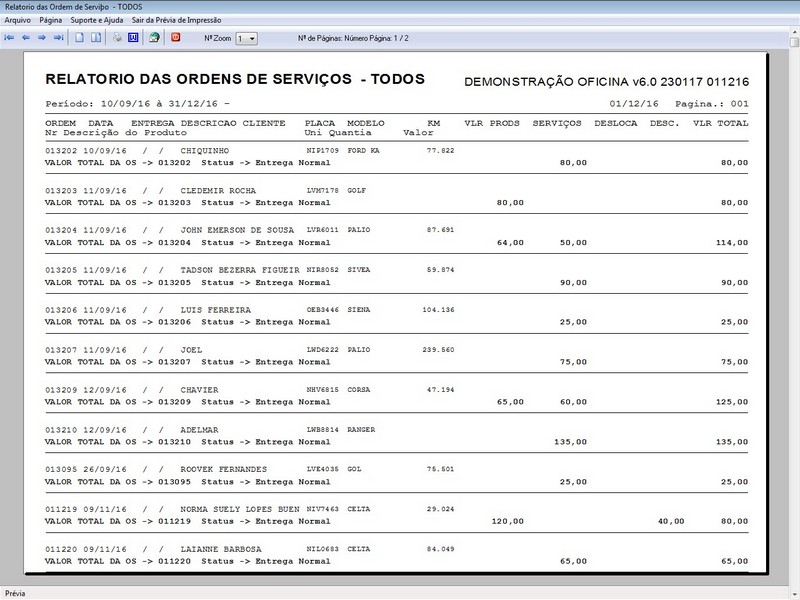Click plate LVM7178
The width and height of the screenshot is (800, 600).
[x=322, y=190]
